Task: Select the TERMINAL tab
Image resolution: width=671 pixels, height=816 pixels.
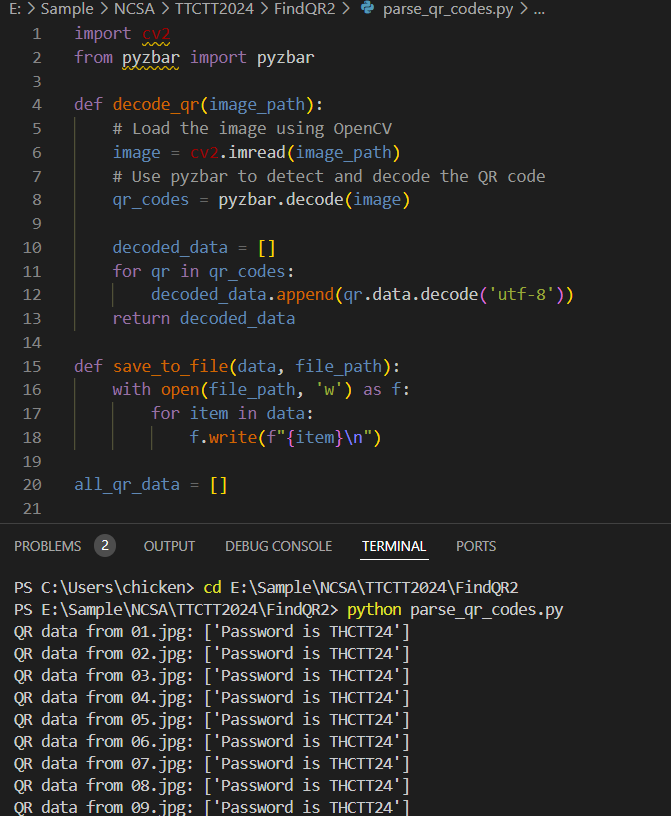Action: pyautogui.click(x=394, y=546)
